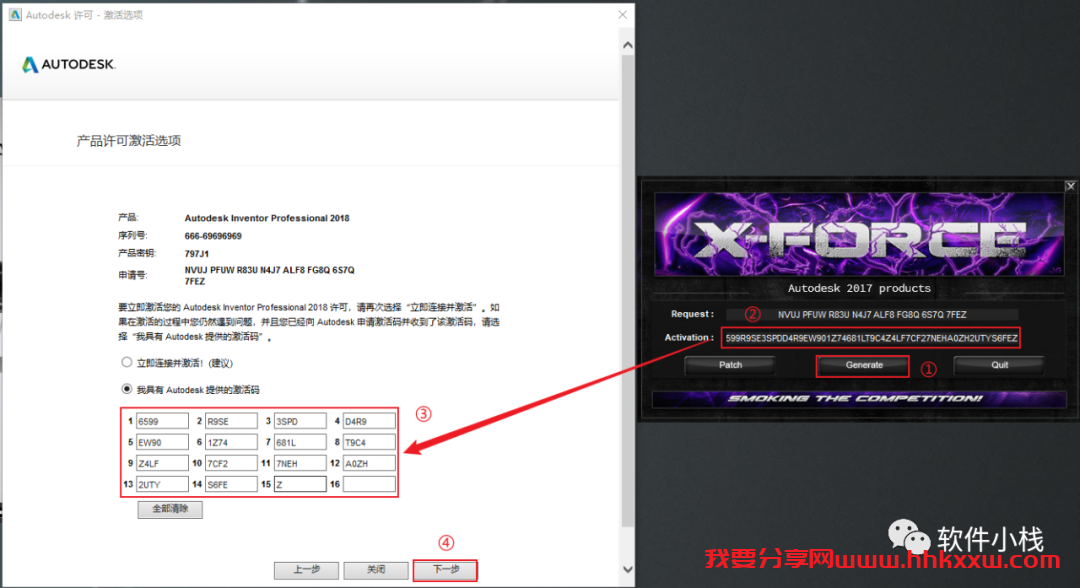Click the serial number text 666-69696969

[213, 236]
